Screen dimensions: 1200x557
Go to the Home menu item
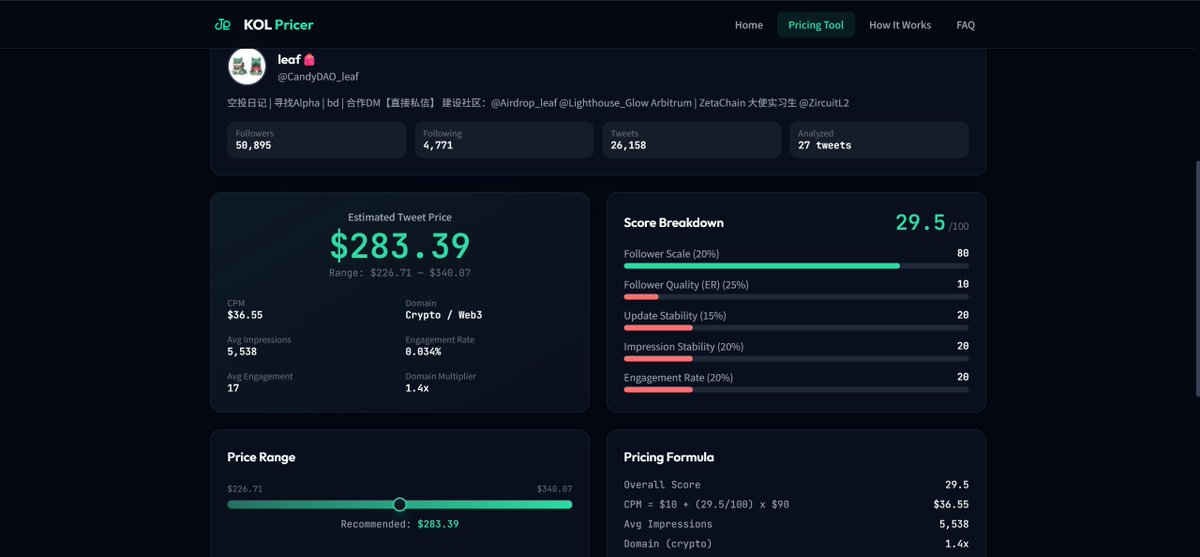(x=748, y=25)
